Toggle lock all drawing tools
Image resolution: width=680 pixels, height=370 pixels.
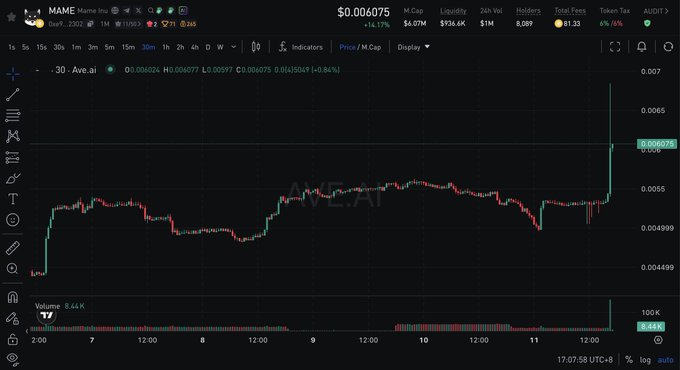tap(13, 339)
